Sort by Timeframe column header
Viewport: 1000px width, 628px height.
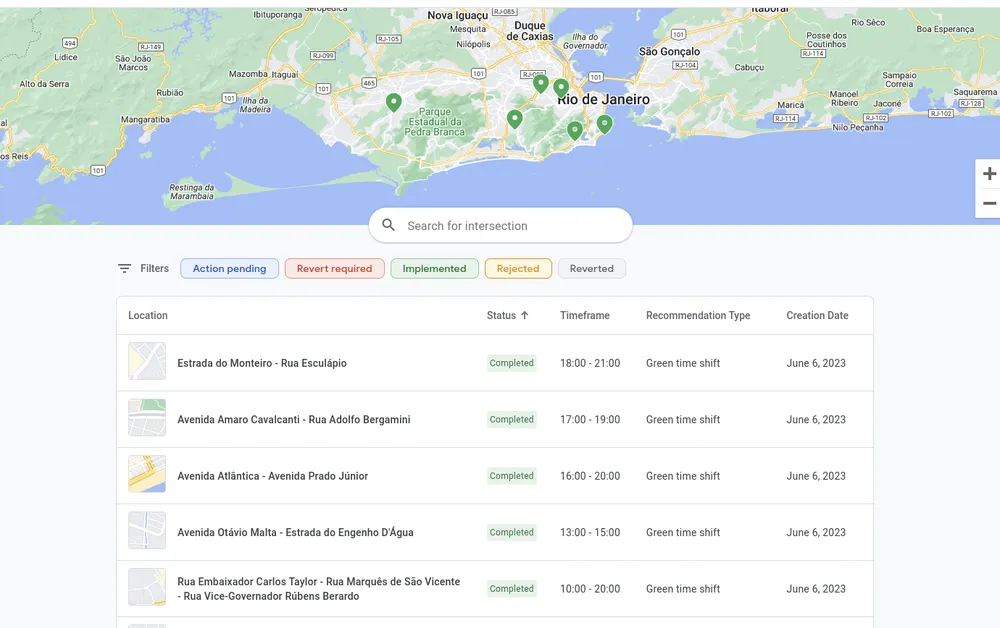pyautogui.click(x=584, y=316)
